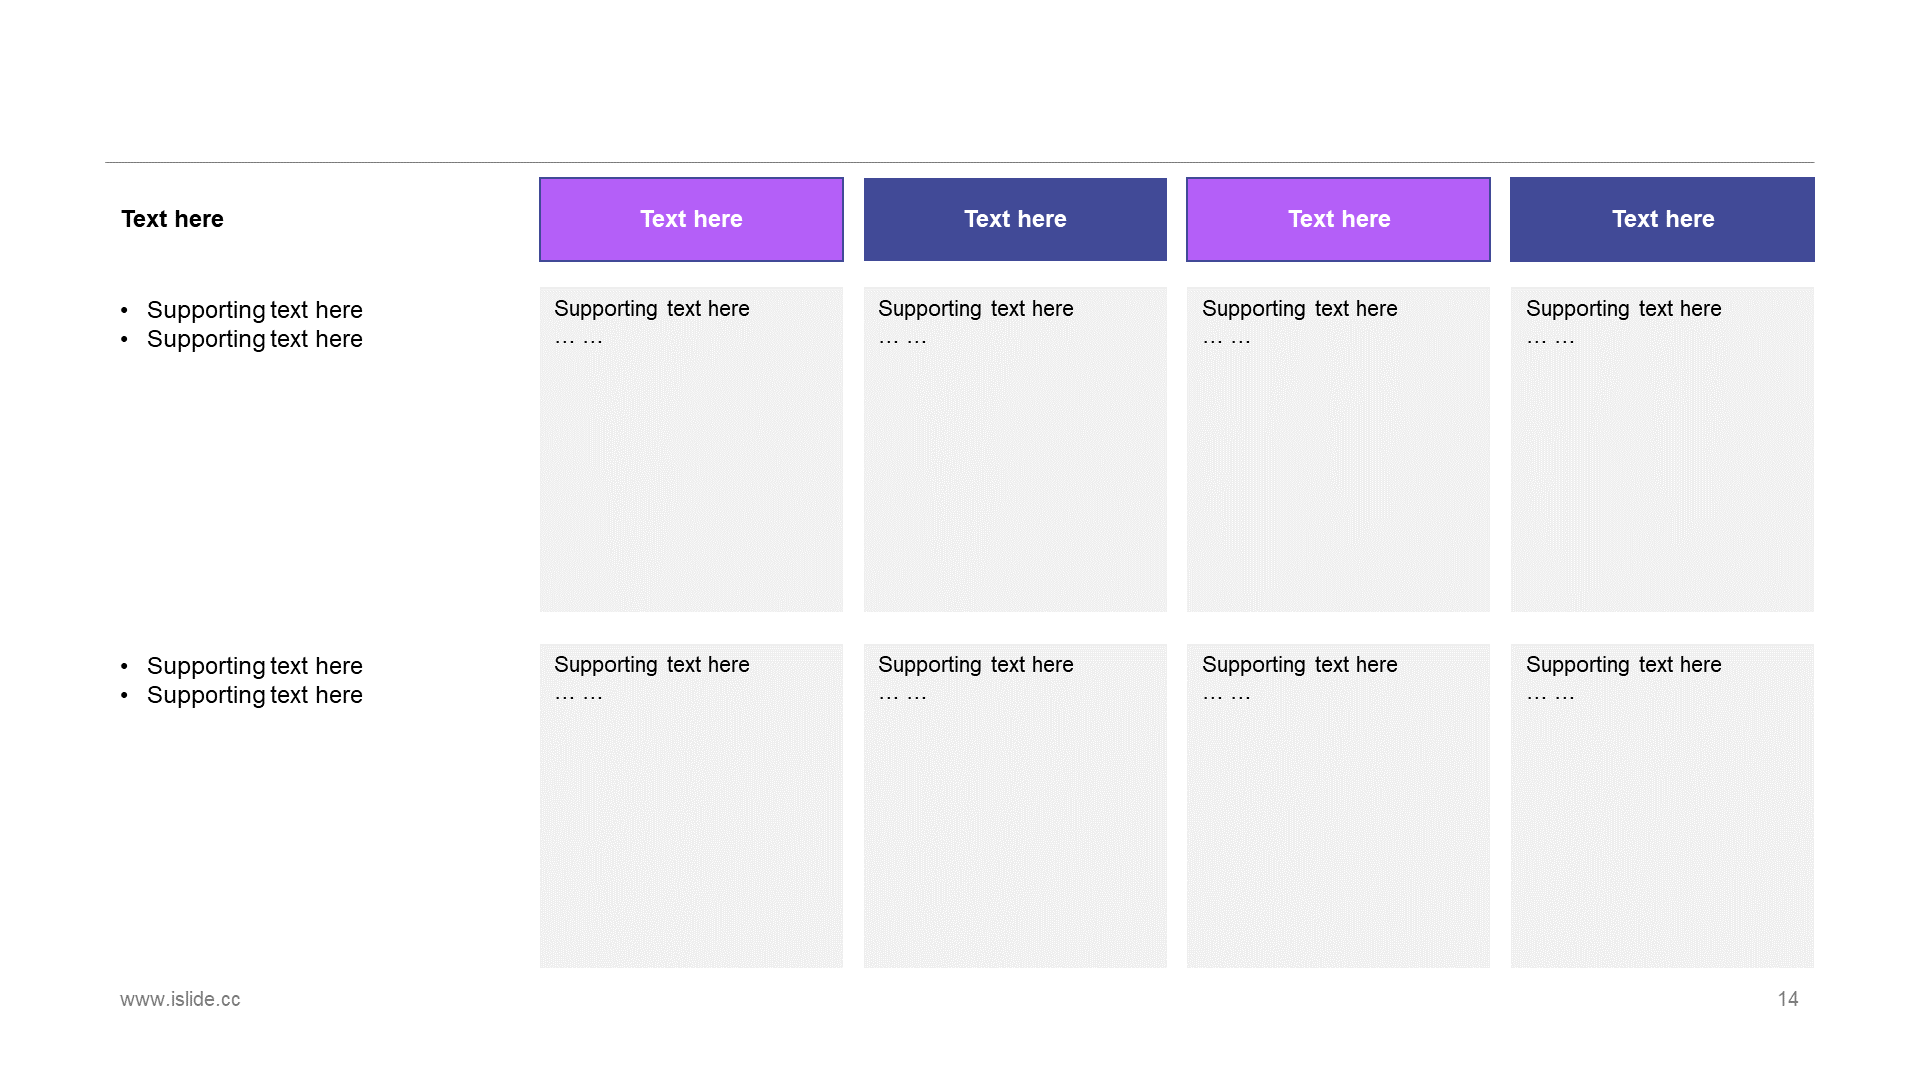1920x1080 pixels.
Task: Click the bold "Text here" title on left
Action: [x=172, y=219]
